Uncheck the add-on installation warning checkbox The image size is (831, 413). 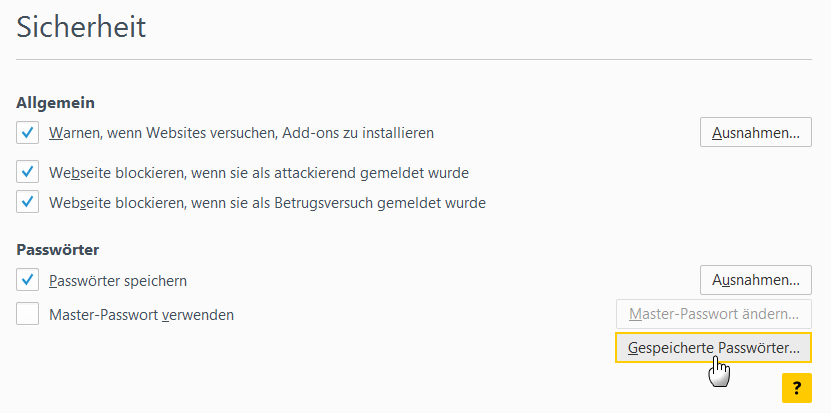pos(28,132)
